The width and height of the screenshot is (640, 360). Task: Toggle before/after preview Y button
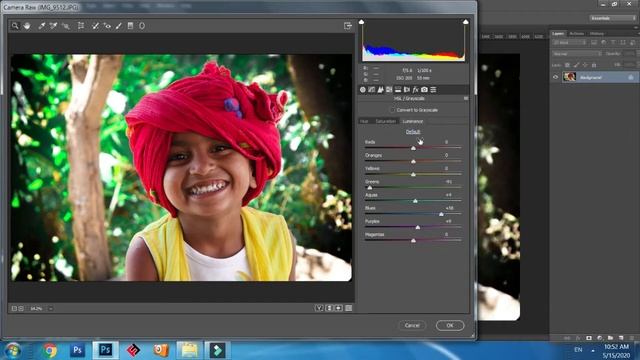[319, 308]
